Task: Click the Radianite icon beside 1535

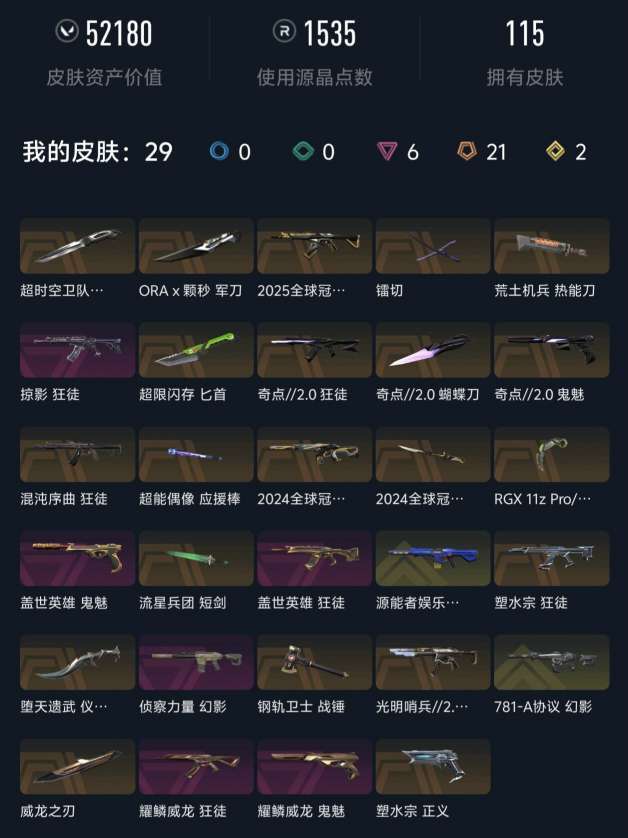Action: (x=284, y=31)
